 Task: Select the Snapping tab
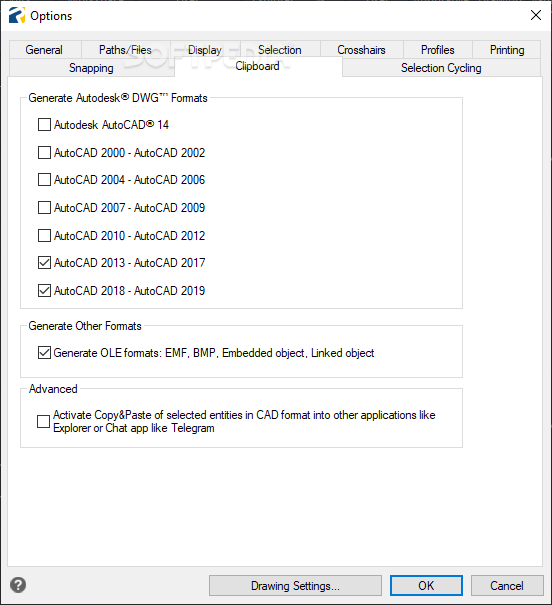pyautogui.click(x=91, y=68)
